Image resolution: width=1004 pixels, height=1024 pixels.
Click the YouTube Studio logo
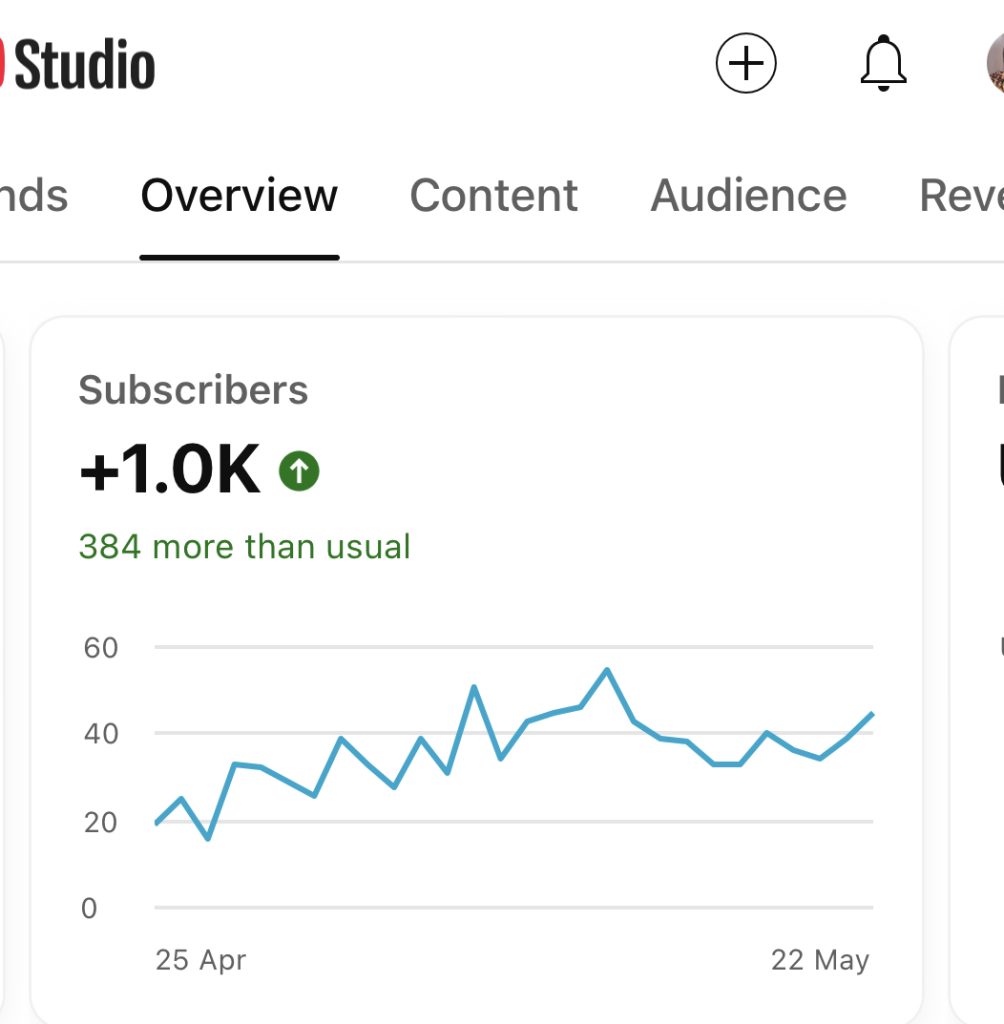78,65
